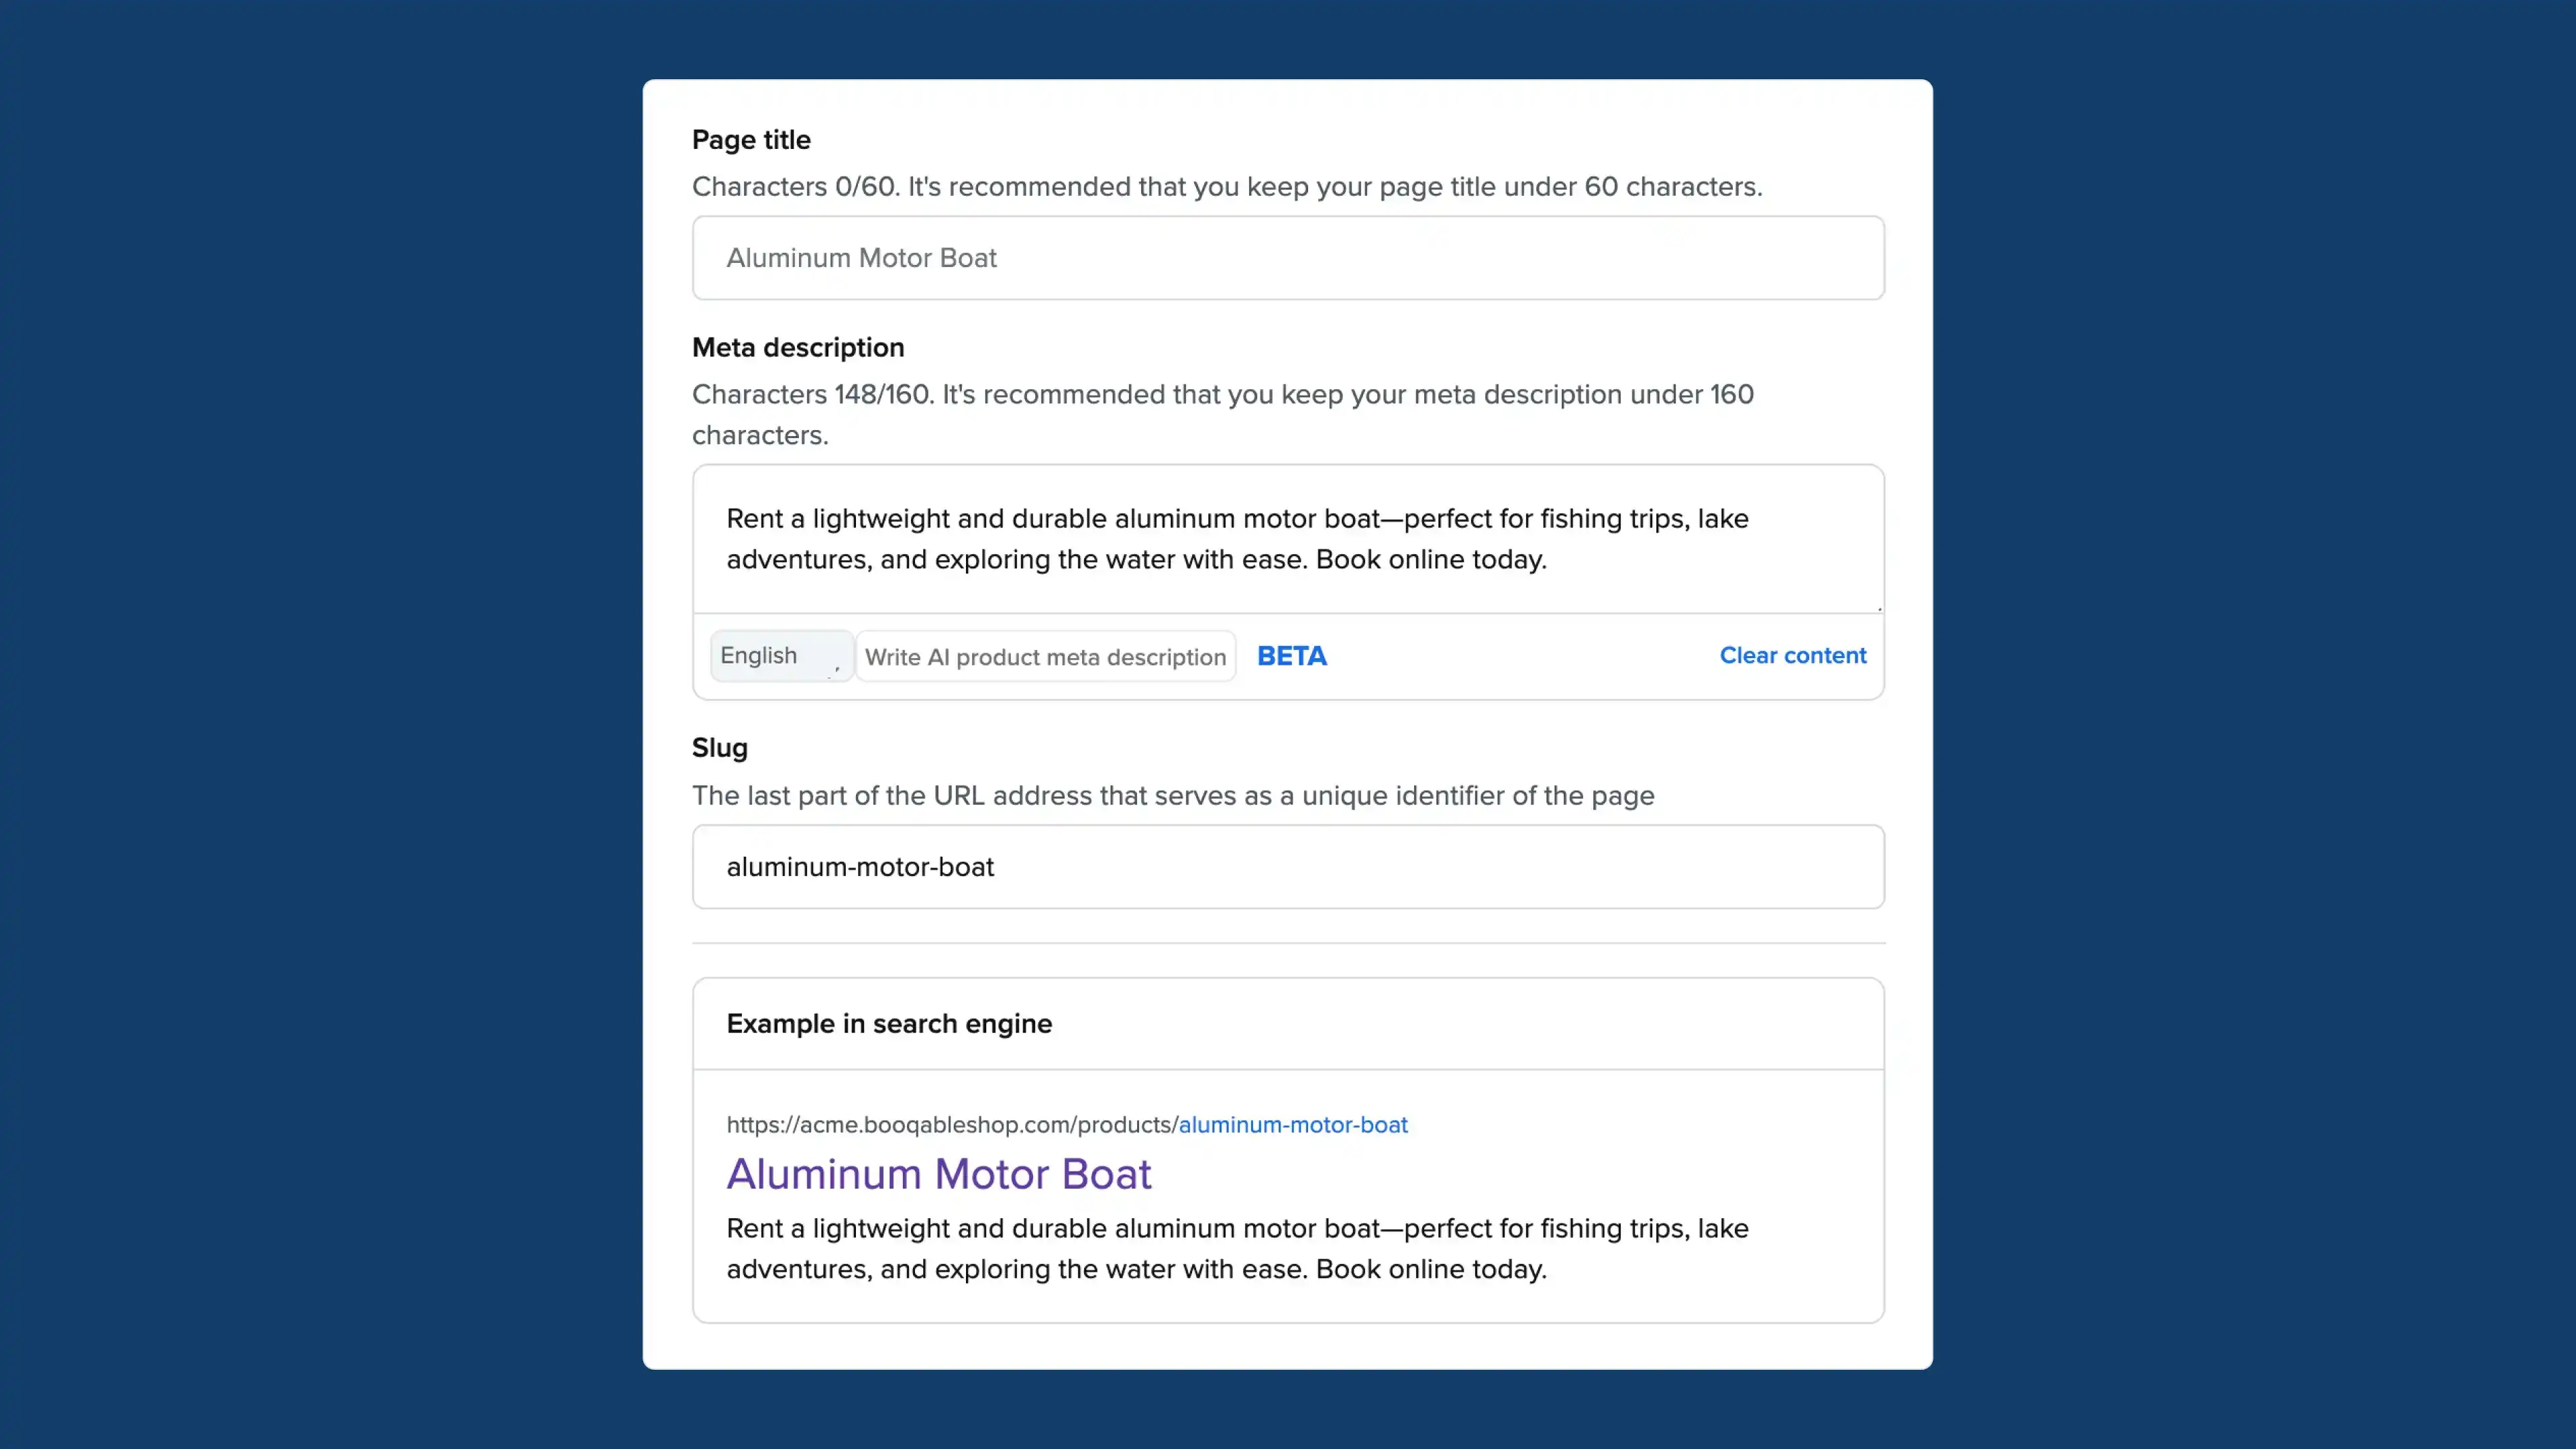Clear the meta description using Clear content
2576x1449 pixels.
(x=1792, y=656)
